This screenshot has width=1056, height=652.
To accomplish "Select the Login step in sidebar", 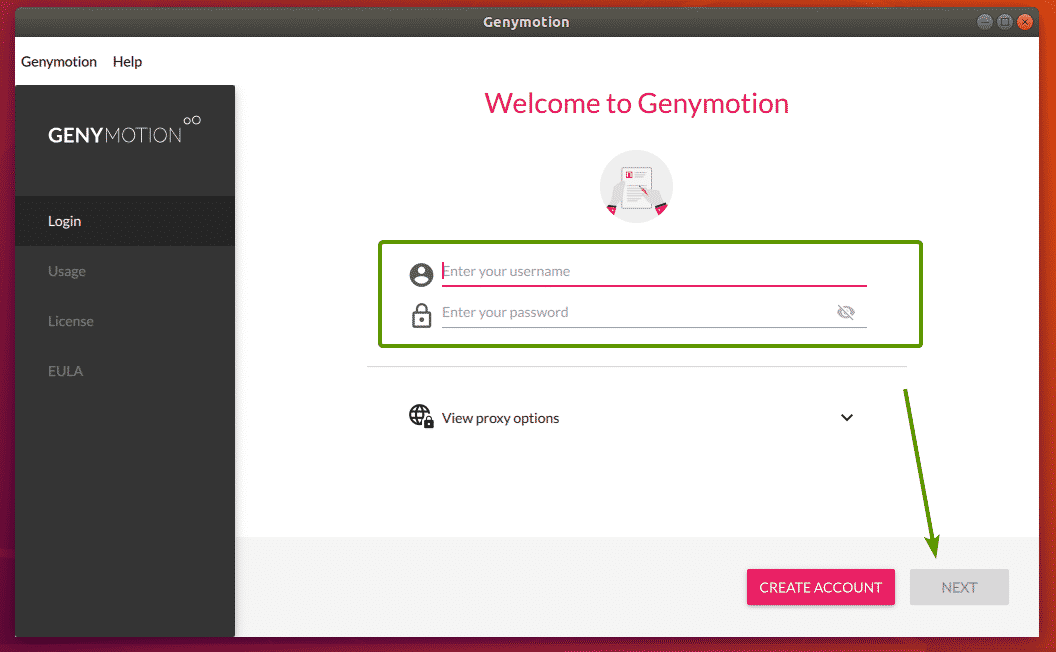I will click(65, 221).
